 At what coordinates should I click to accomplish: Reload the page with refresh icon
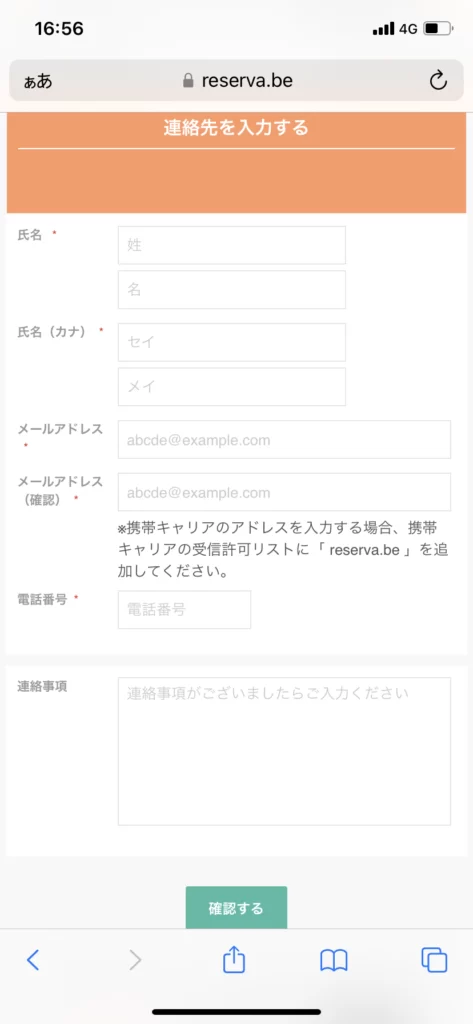pyautogui.click(x=438, y=80)
